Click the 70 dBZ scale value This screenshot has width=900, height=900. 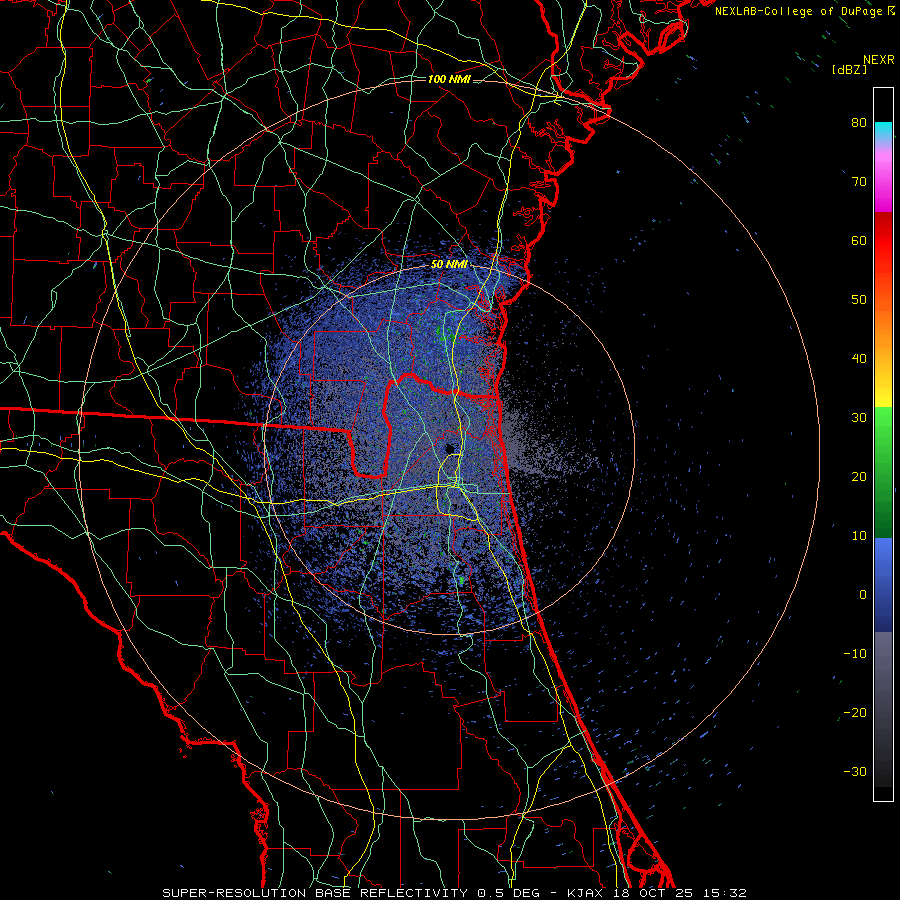(x=859, y=182)
